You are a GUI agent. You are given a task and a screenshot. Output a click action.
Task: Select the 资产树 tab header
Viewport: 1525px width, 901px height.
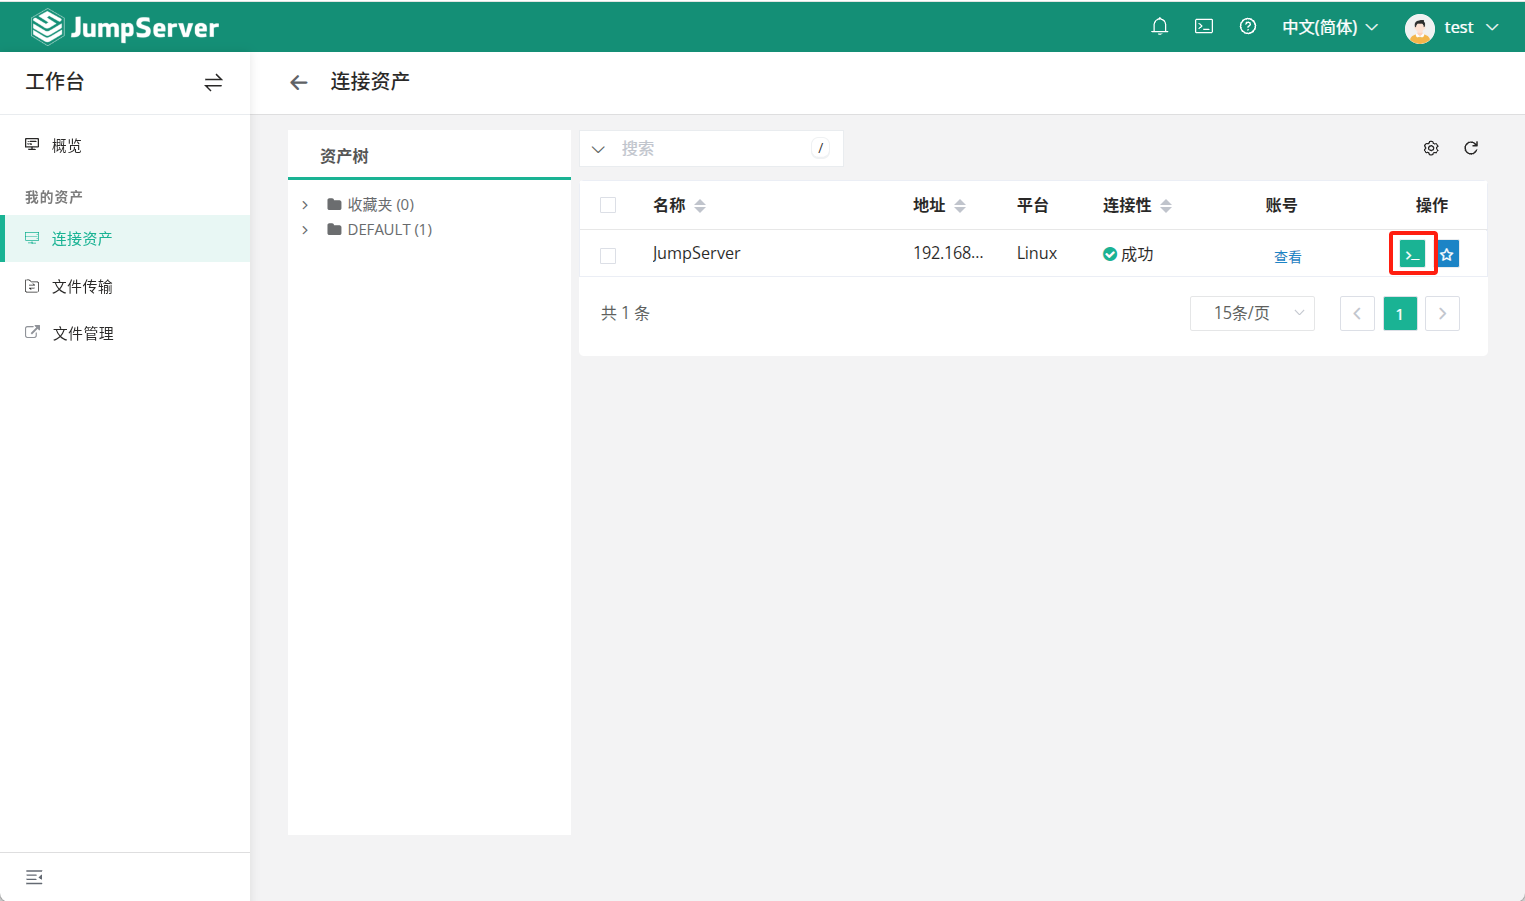344,156
